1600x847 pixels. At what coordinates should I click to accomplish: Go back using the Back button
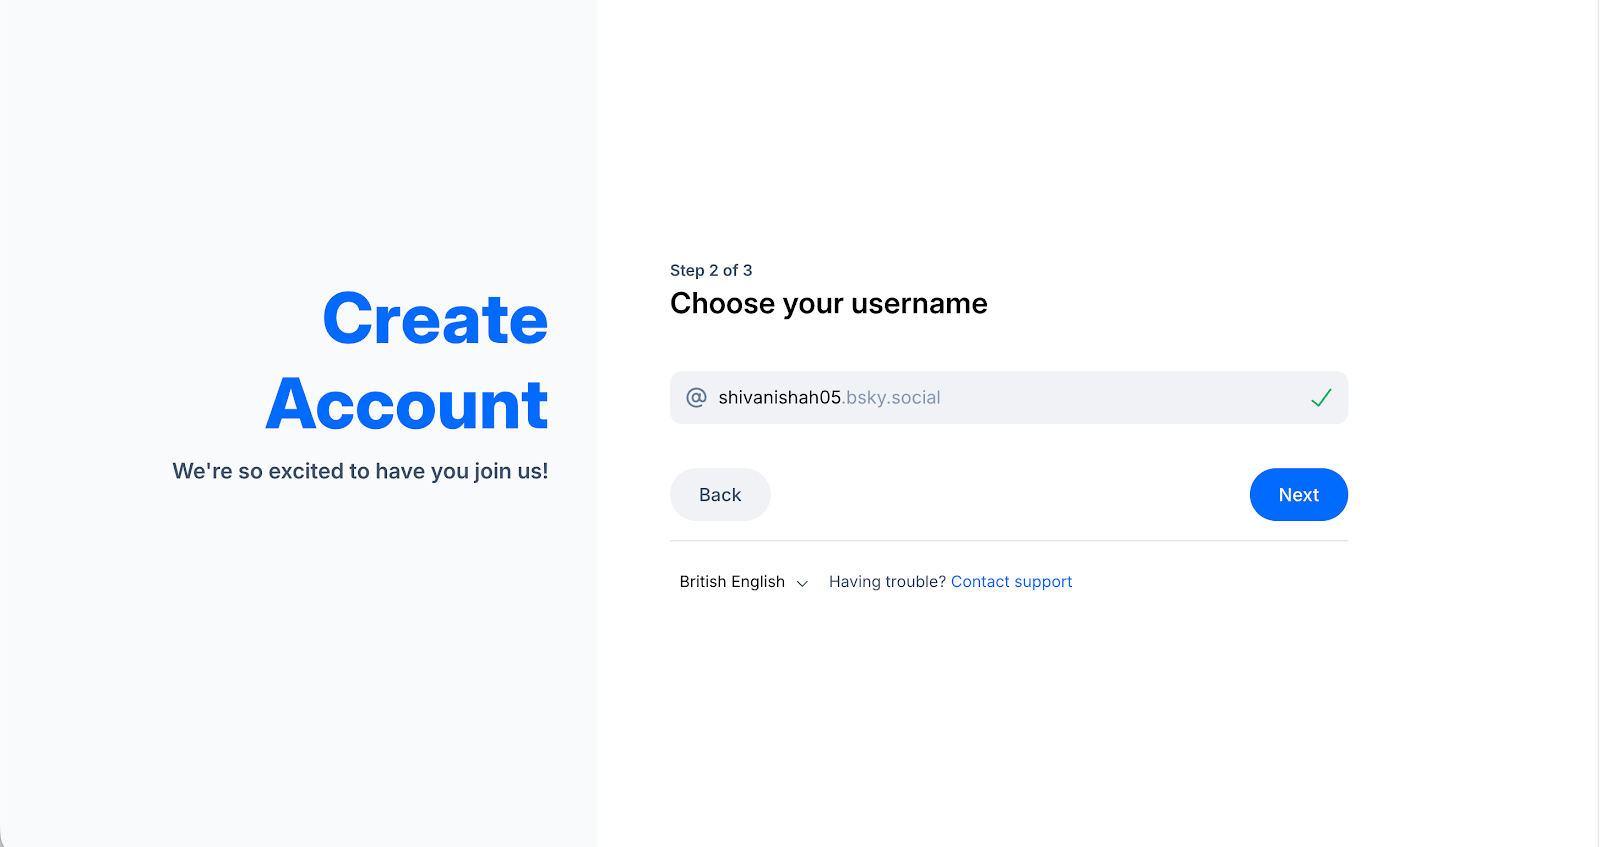719,494
